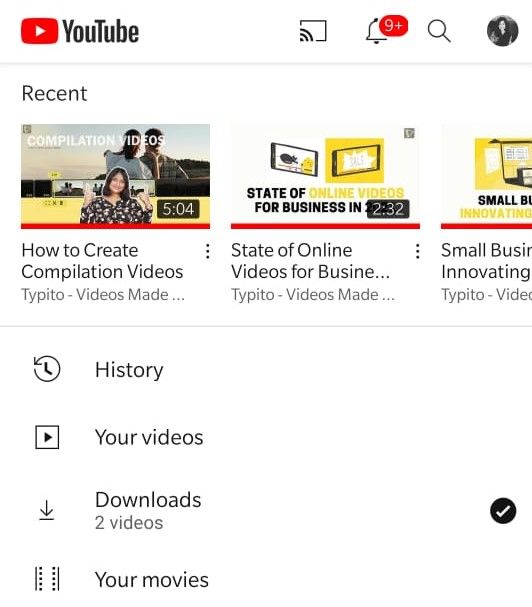Image resolution: width=532 pixels, height=607 pixels.
Task: Play the State of Online Videos thumbnail
Action: click(x=325, y=177)
